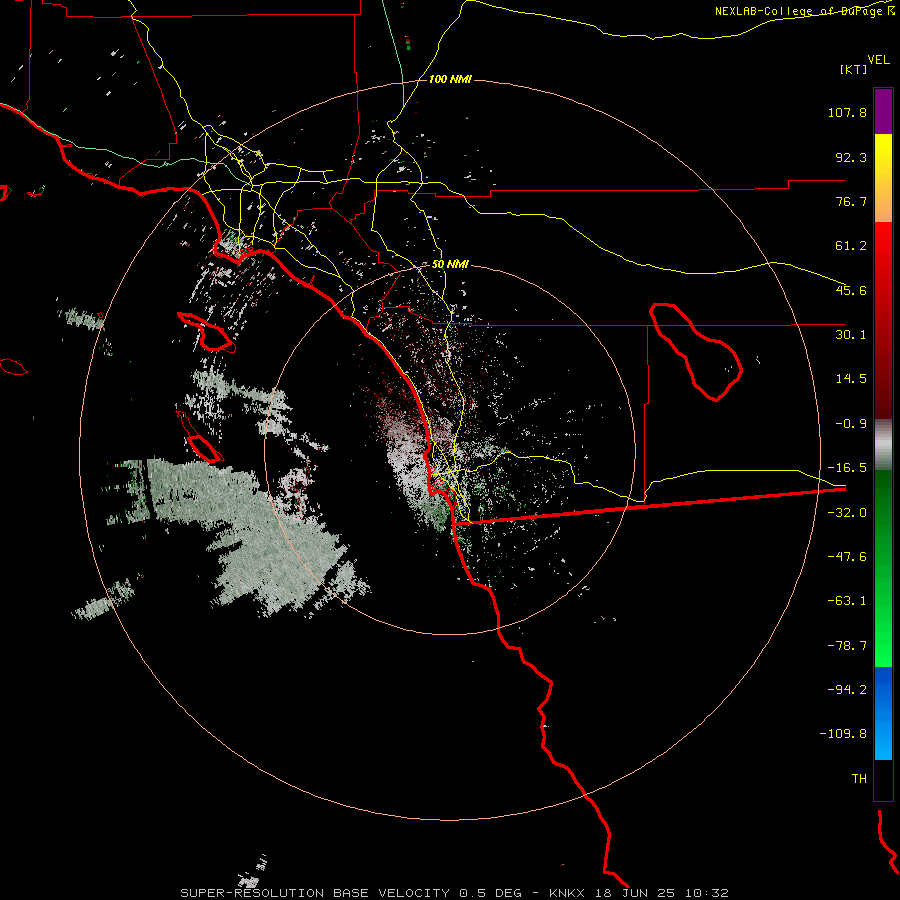Click the yellow-orange segment of the velocity color bar
Screen dimensions: 900x900
(883, 178)
